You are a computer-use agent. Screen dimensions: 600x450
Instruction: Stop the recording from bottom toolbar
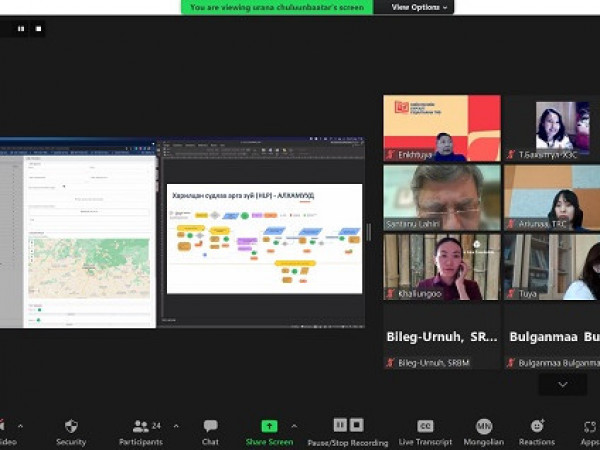357,425
